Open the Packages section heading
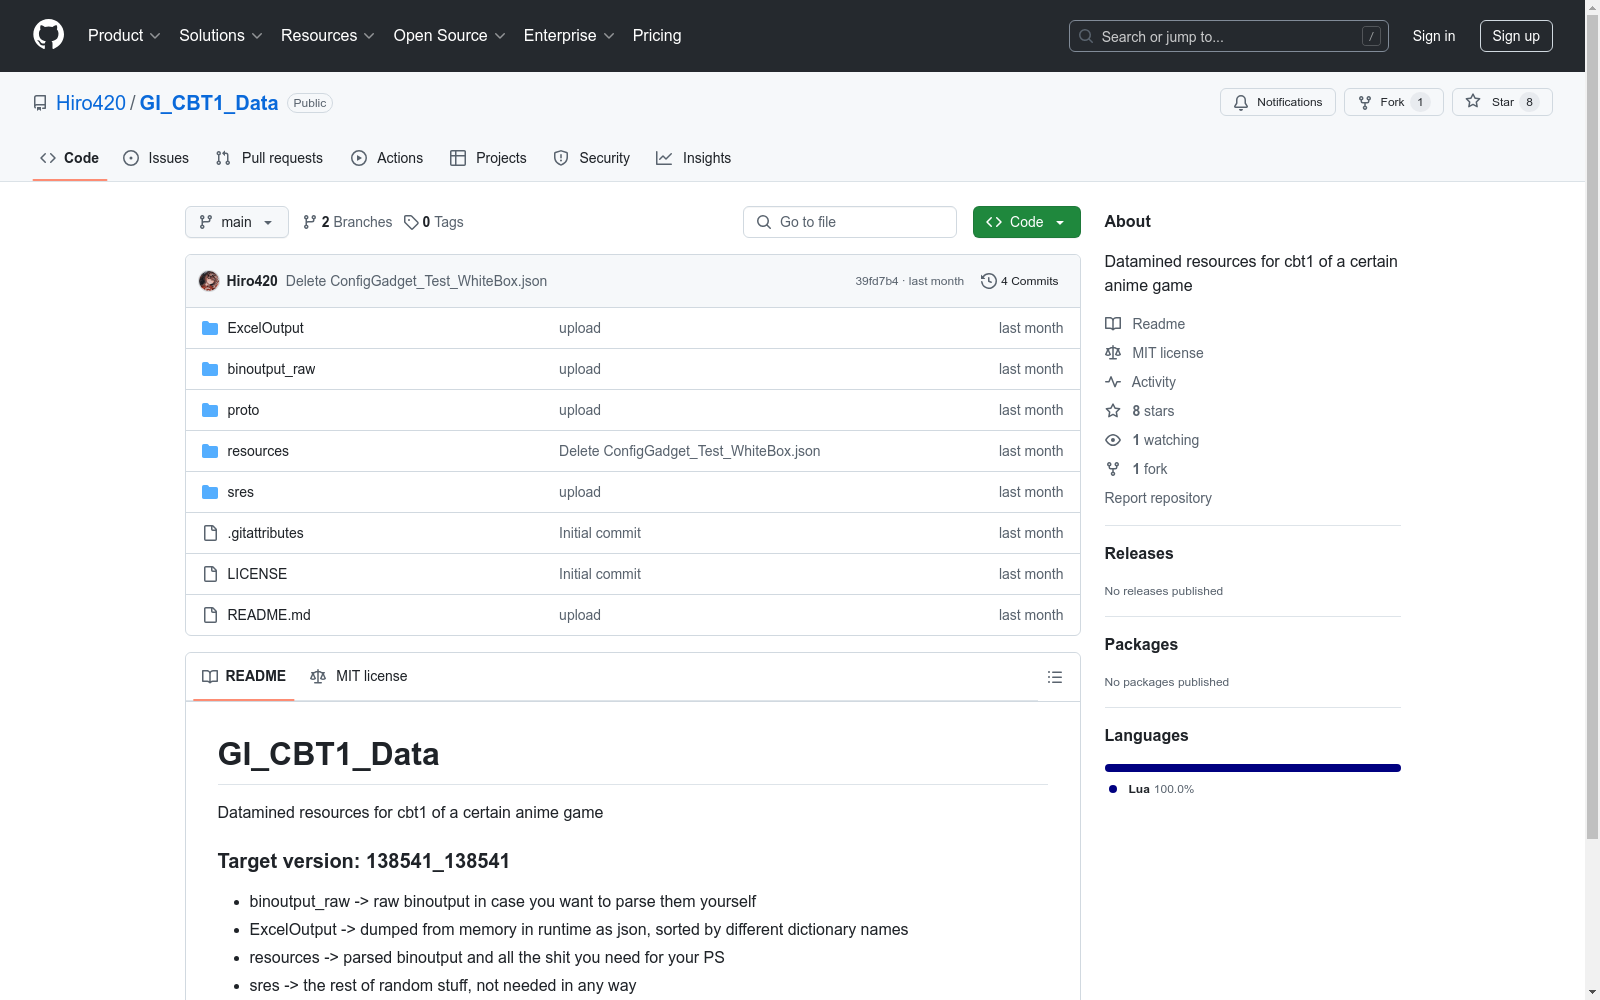1600x1000 pixels. (1141, 644)
